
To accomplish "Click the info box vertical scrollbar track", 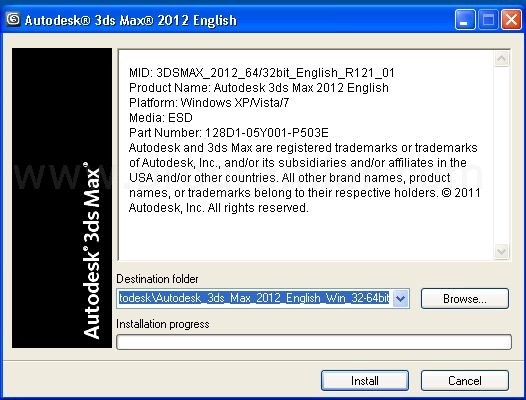I will (x=502, y=155).
